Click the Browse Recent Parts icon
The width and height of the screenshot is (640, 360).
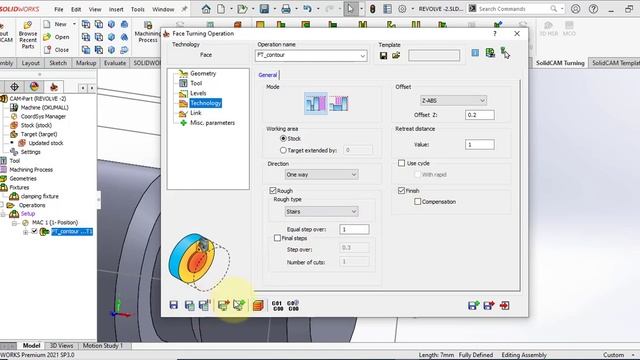(x=28, y=35)
